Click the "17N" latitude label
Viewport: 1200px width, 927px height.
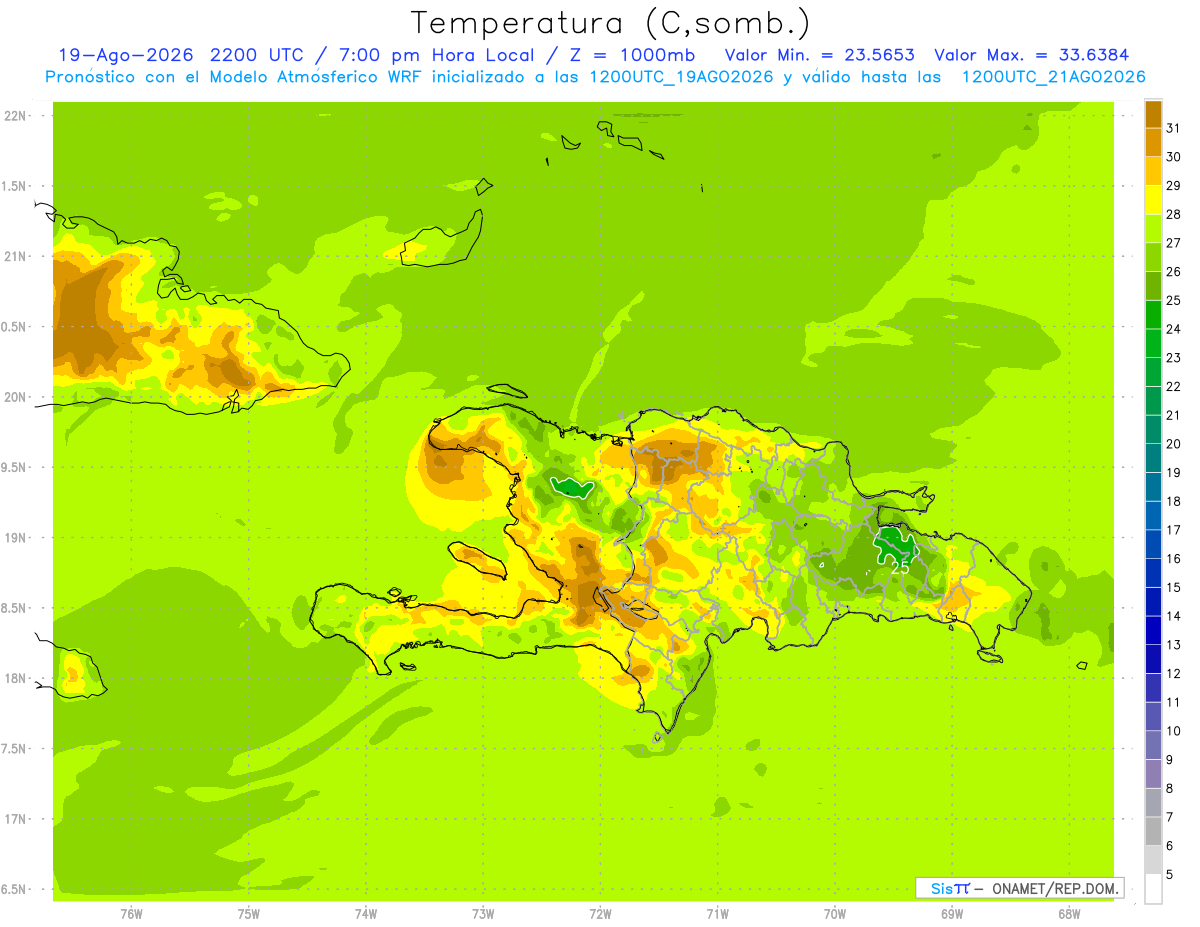(17, 819)
